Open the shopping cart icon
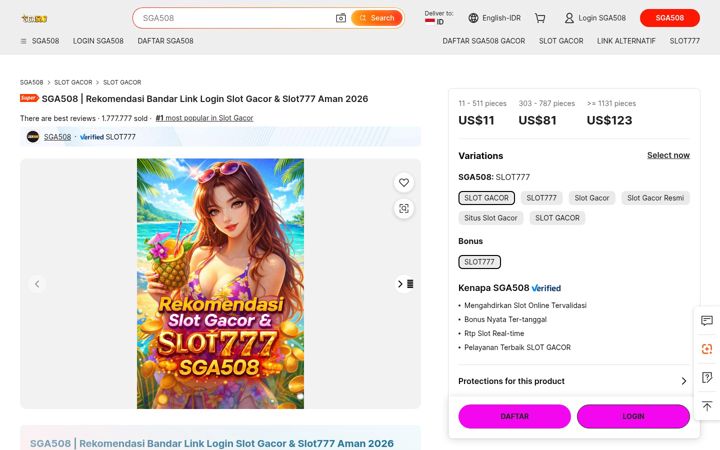Screen dimensions: 720x450 coord(540,18)
